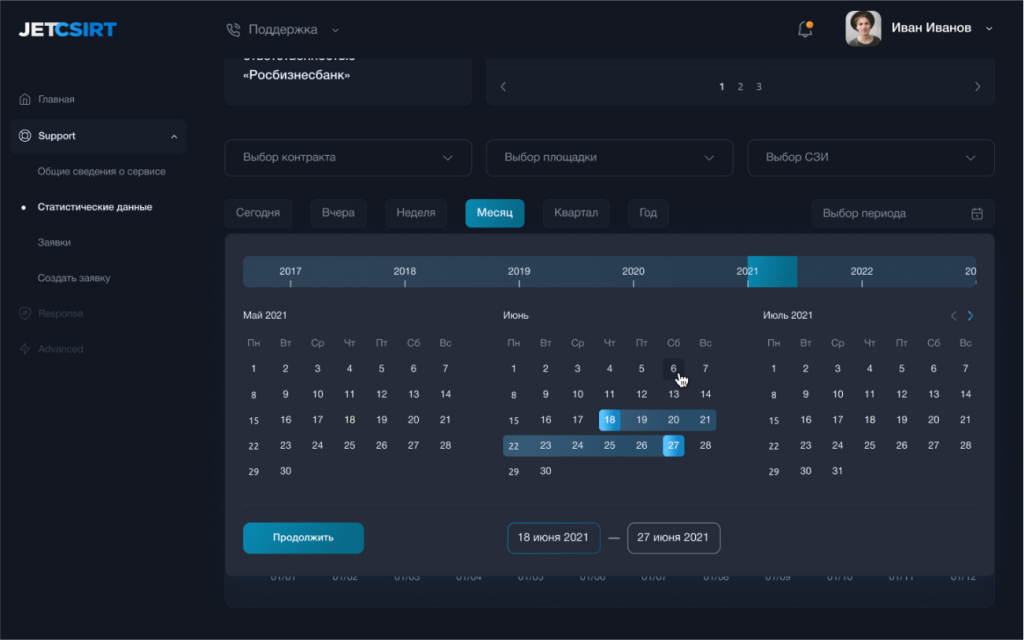Click the calendar icon in Выбор периода
1024x640 pixels.
(977, 213)
